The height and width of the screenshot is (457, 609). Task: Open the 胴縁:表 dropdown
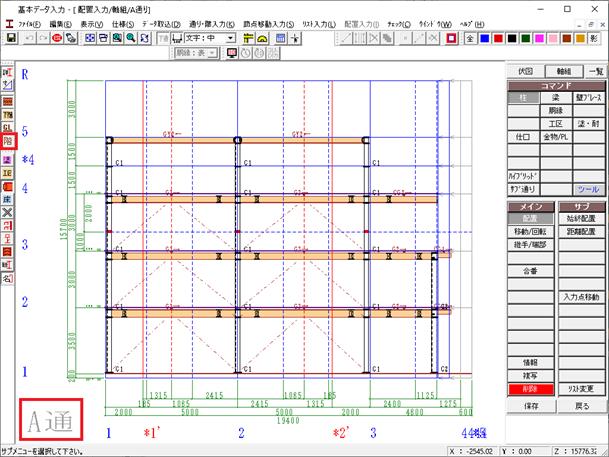[212, 53]
